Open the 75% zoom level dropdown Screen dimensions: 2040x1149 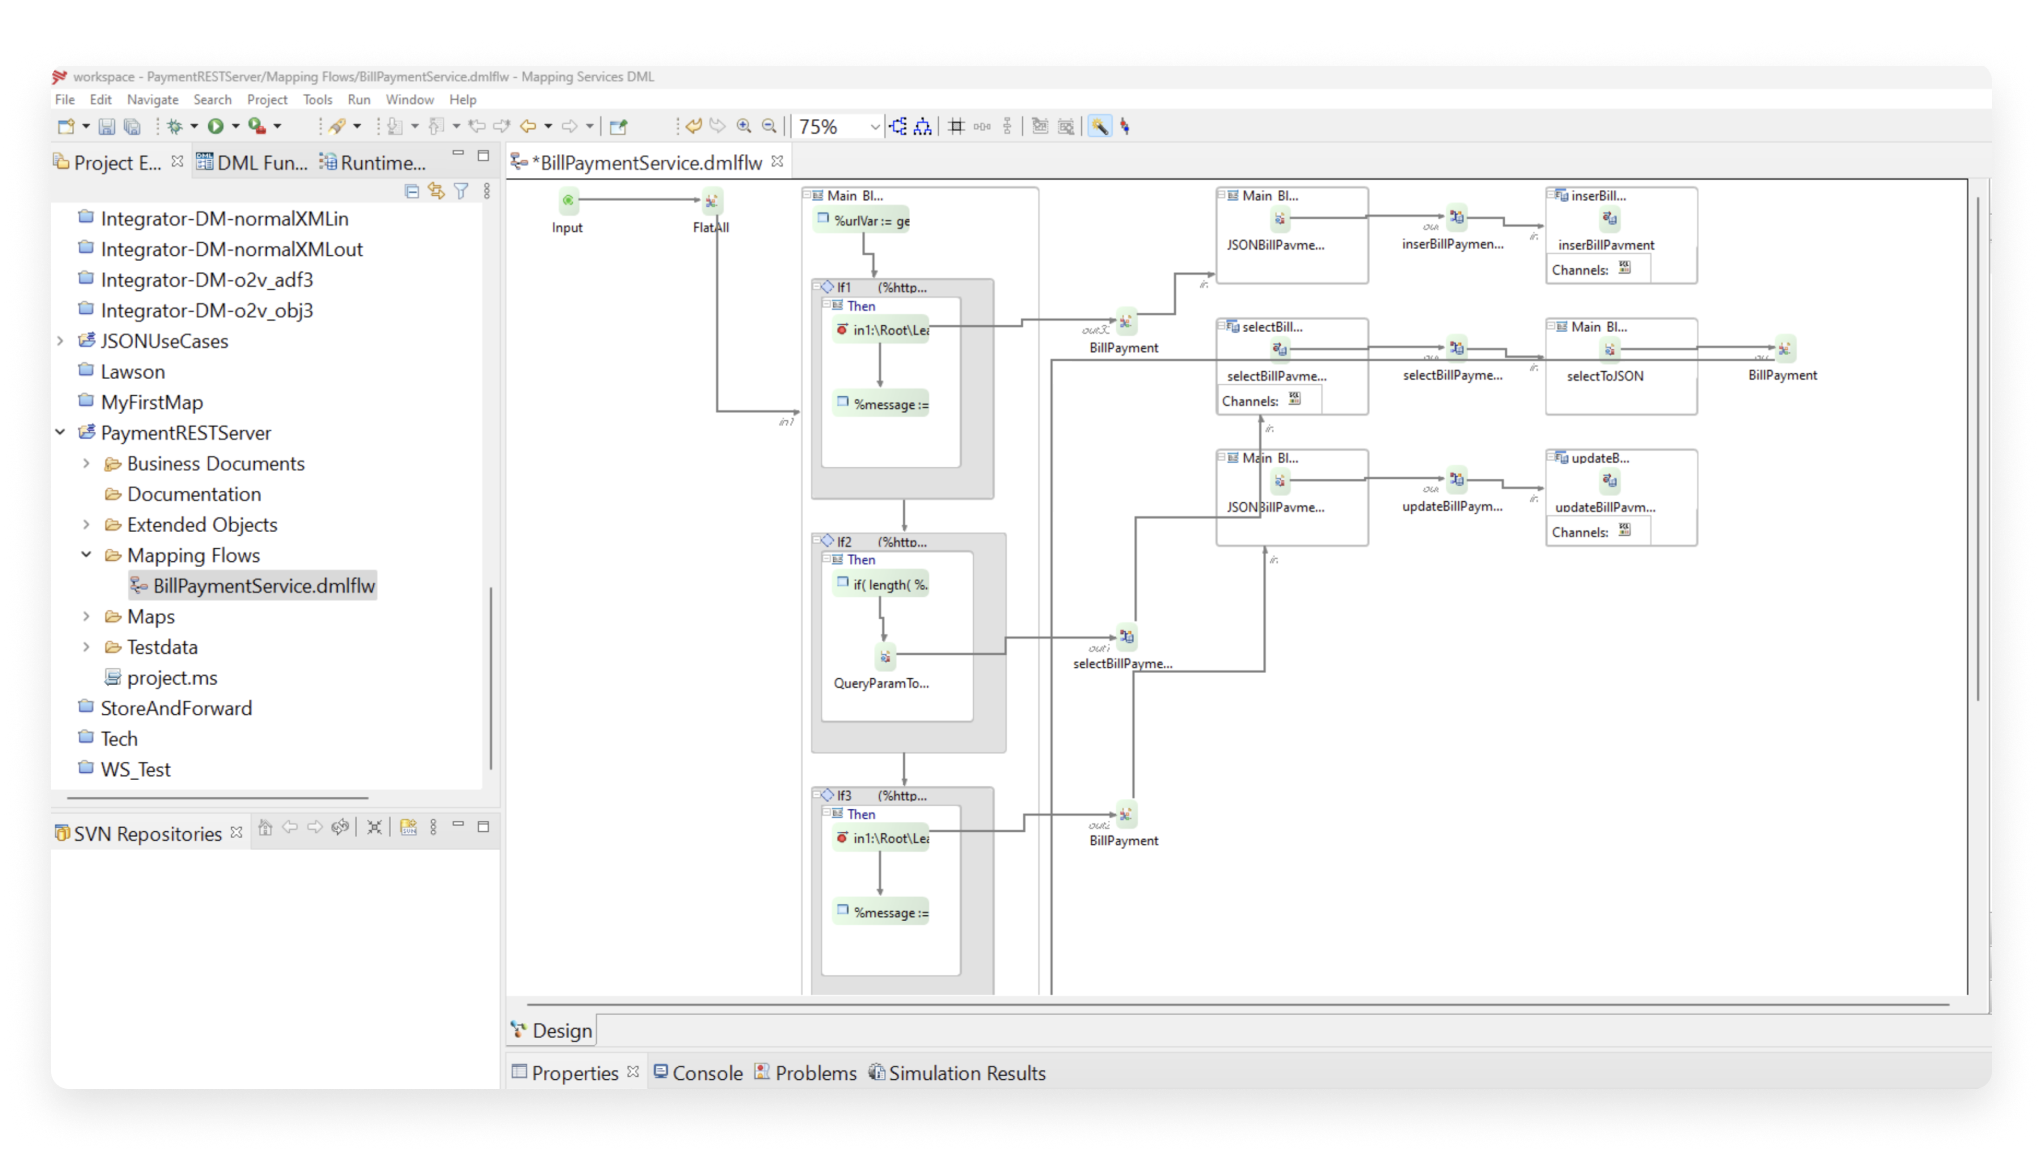[875, 127]
